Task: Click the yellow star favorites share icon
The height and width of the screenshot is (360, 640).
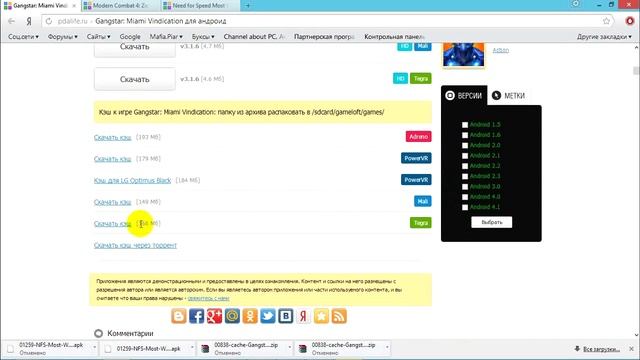Action: [321, 316]
